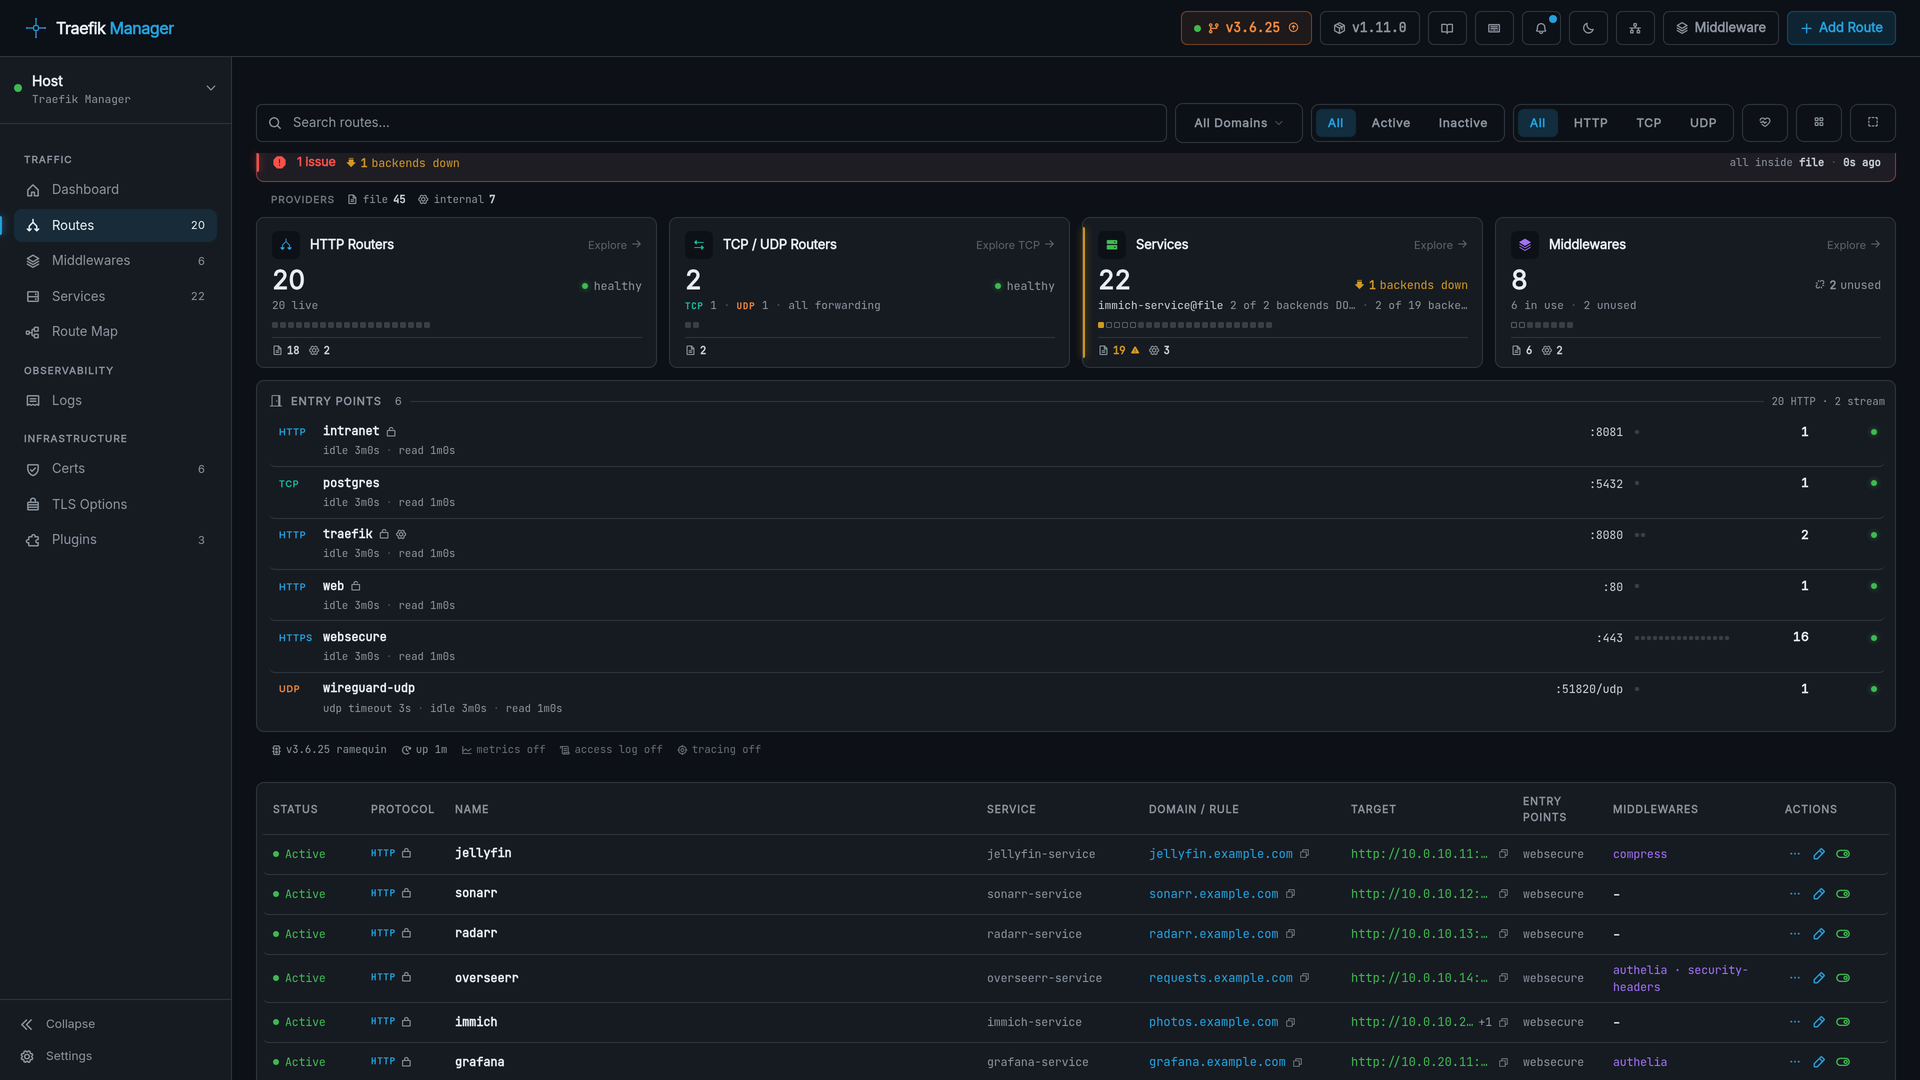Click the Add Route button
Screen dimensions: 1920x1080
(x=1841, y=28)
